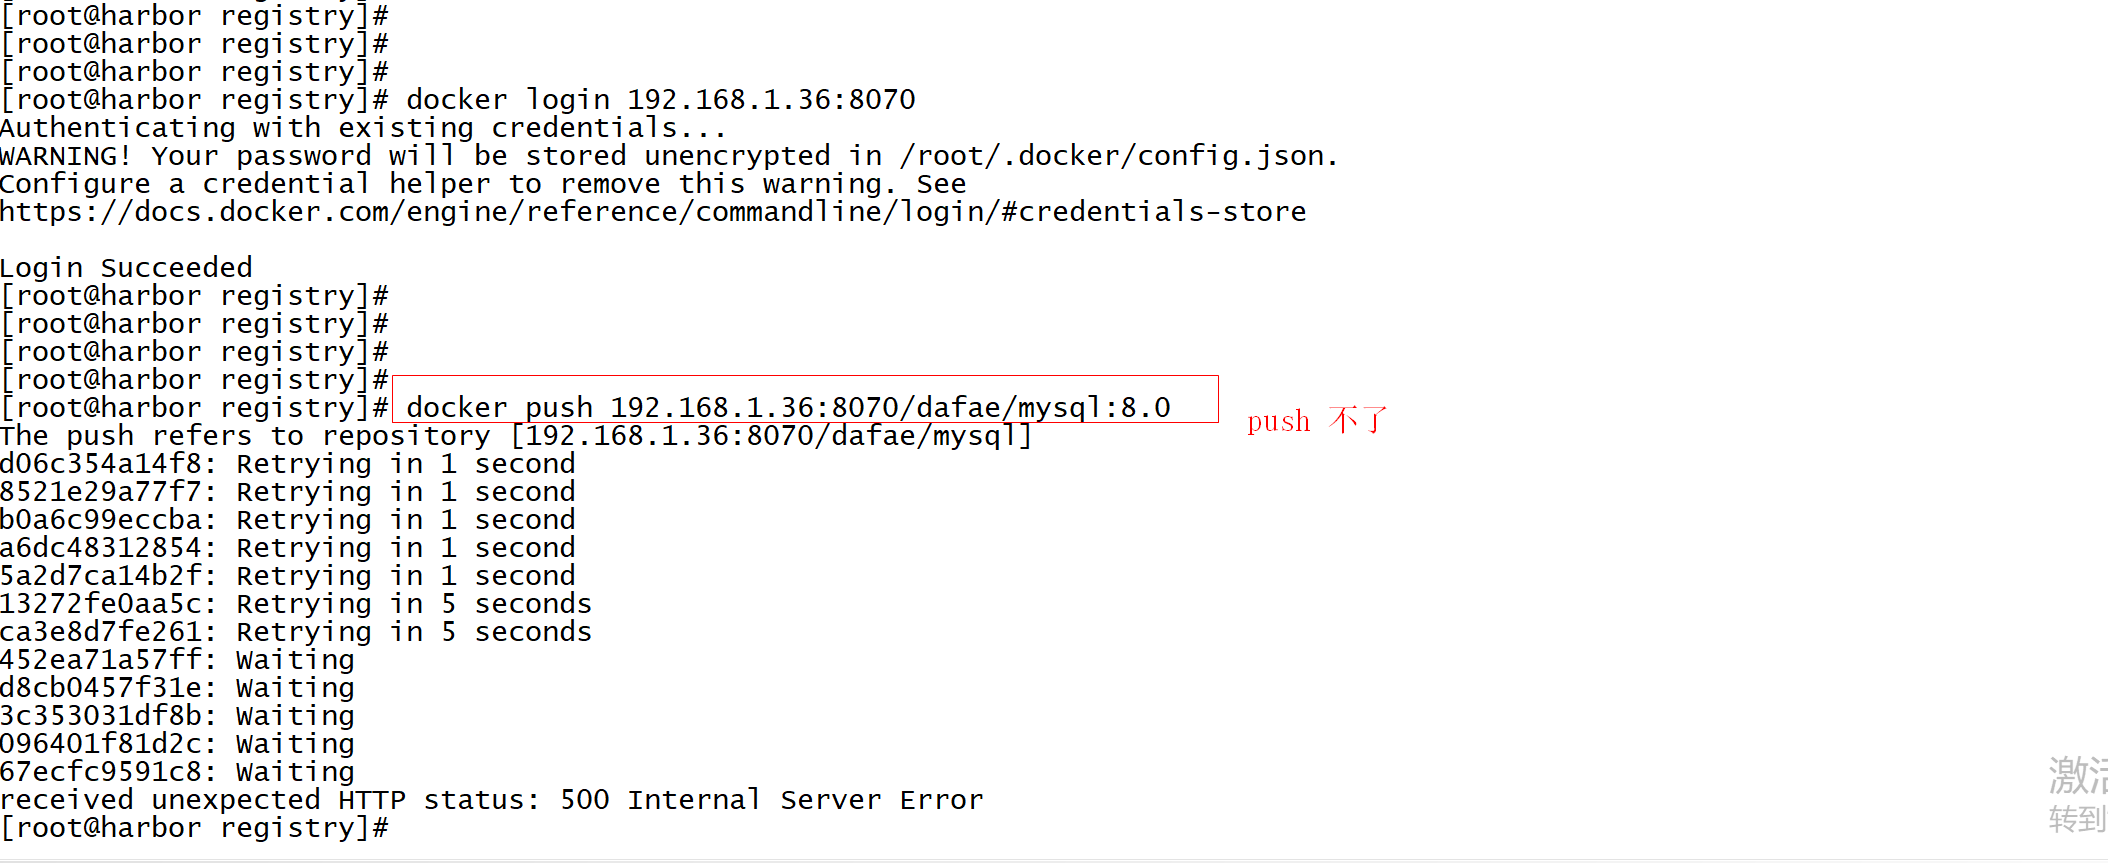Viewport: 2108px width, 863px height.
Task: Click the 8521e29a77f7 retrying line
Action: (287, 492)
